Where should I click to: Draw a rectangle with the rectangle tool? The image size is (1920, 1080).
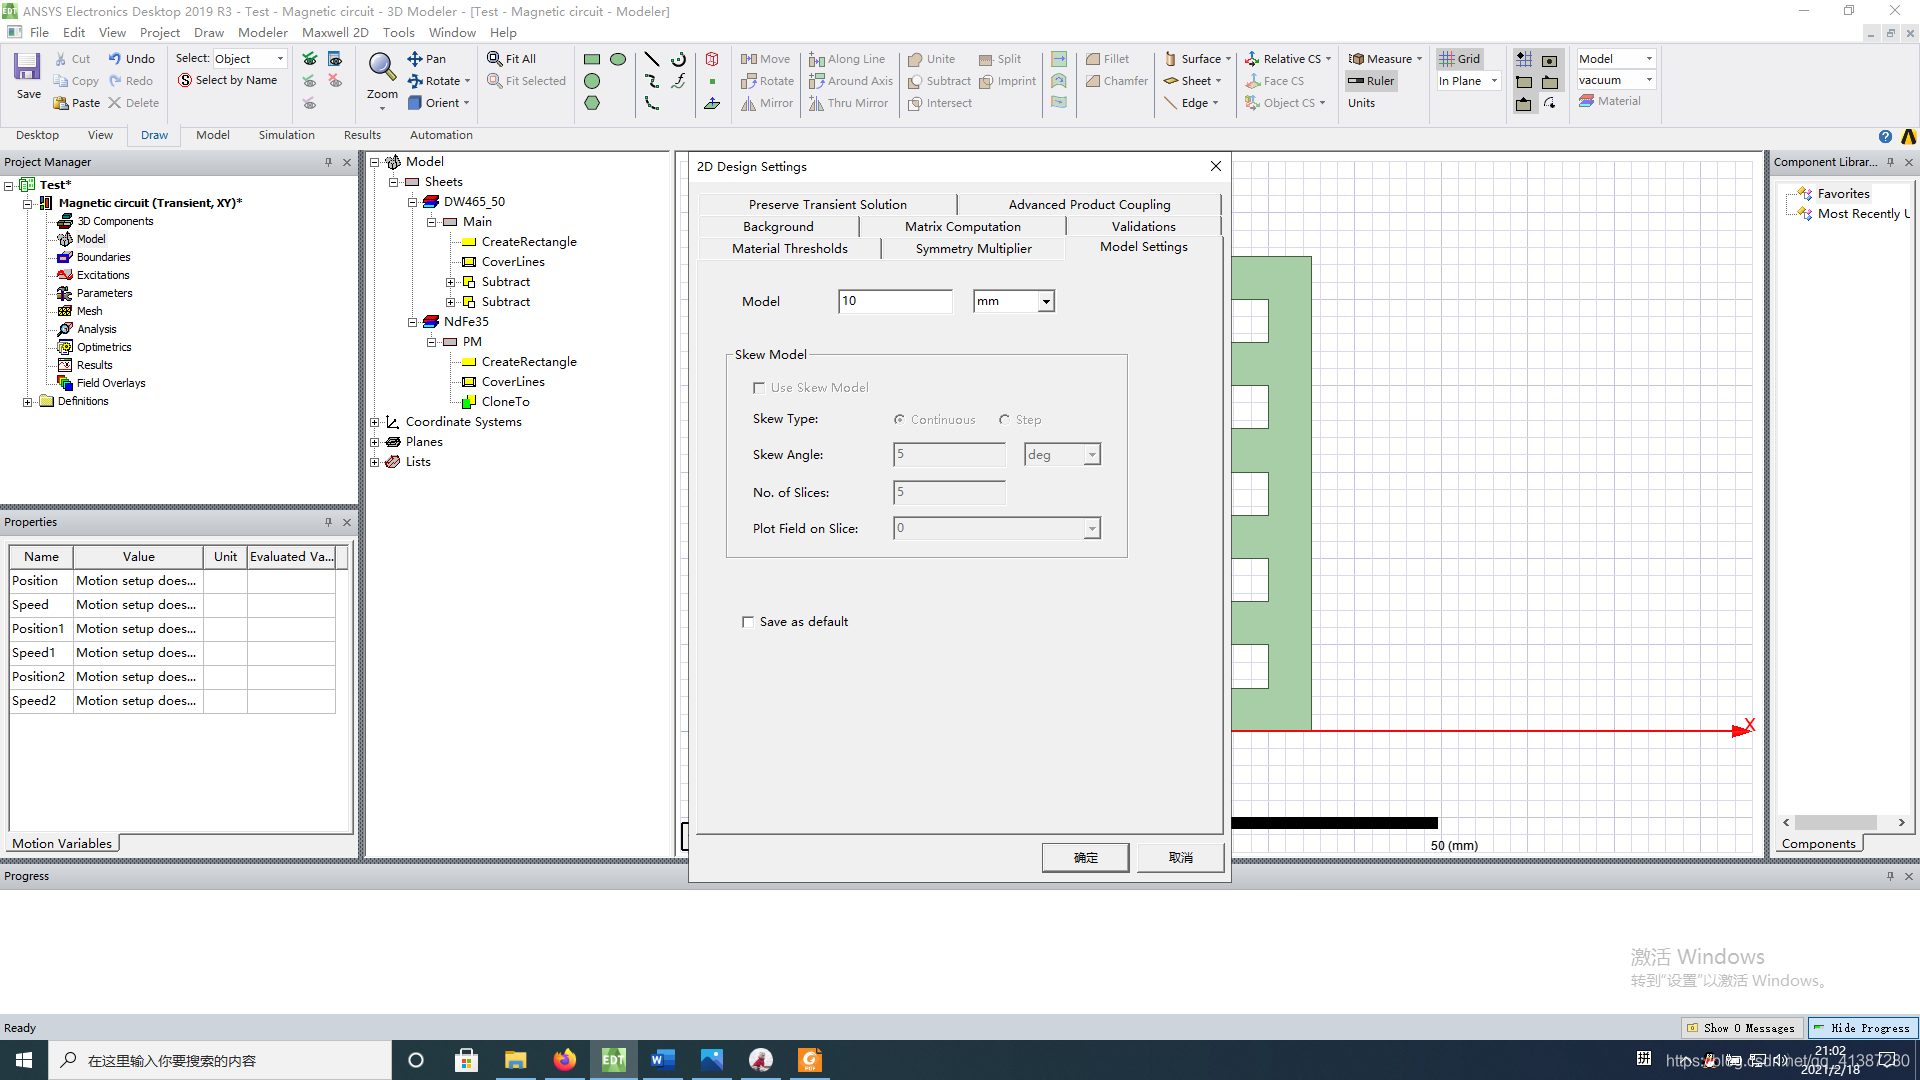[592, 59]
